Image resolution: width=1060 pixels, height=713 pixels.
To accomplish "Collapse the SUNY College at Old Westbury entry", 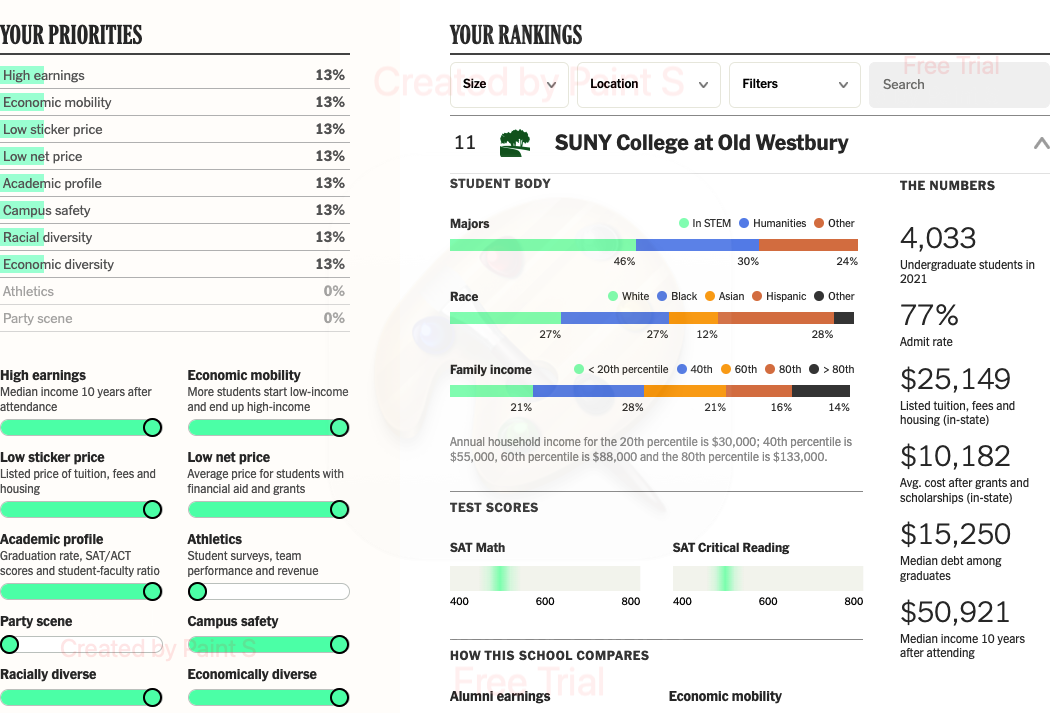I will [x=1041, y=143].
